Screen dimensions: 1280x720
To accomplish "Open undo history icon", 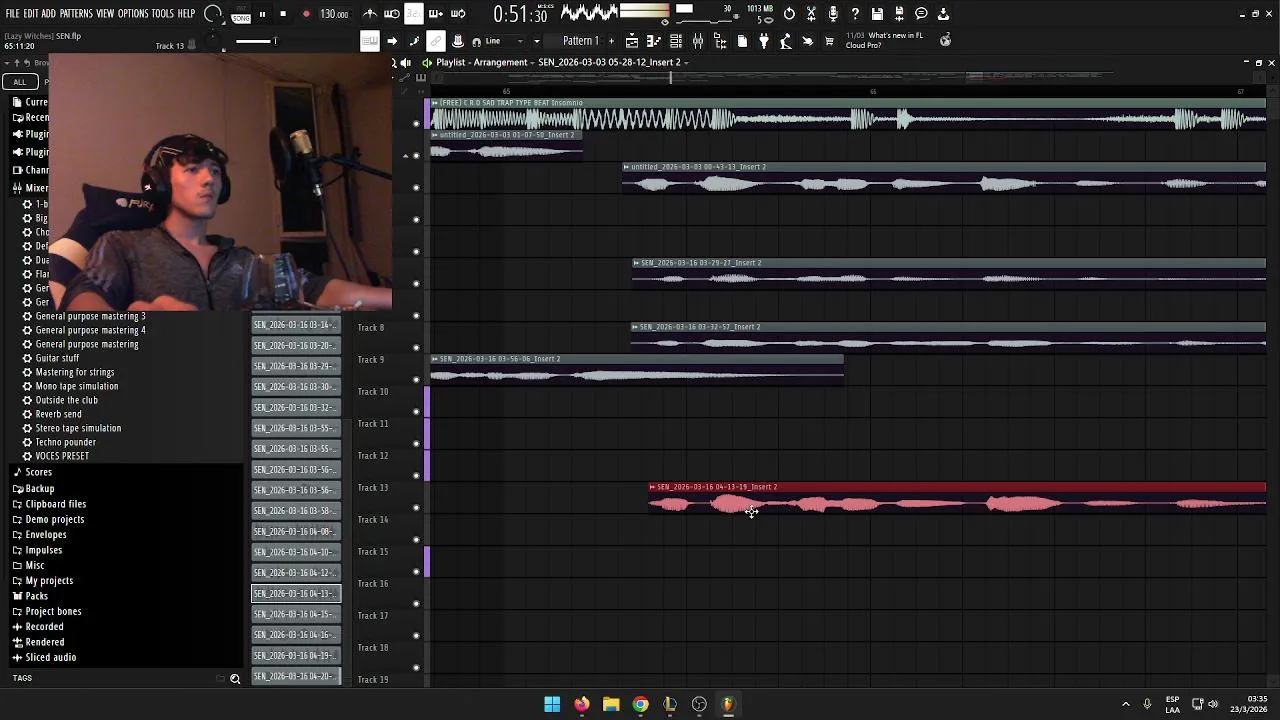I will tap(789, 14).
